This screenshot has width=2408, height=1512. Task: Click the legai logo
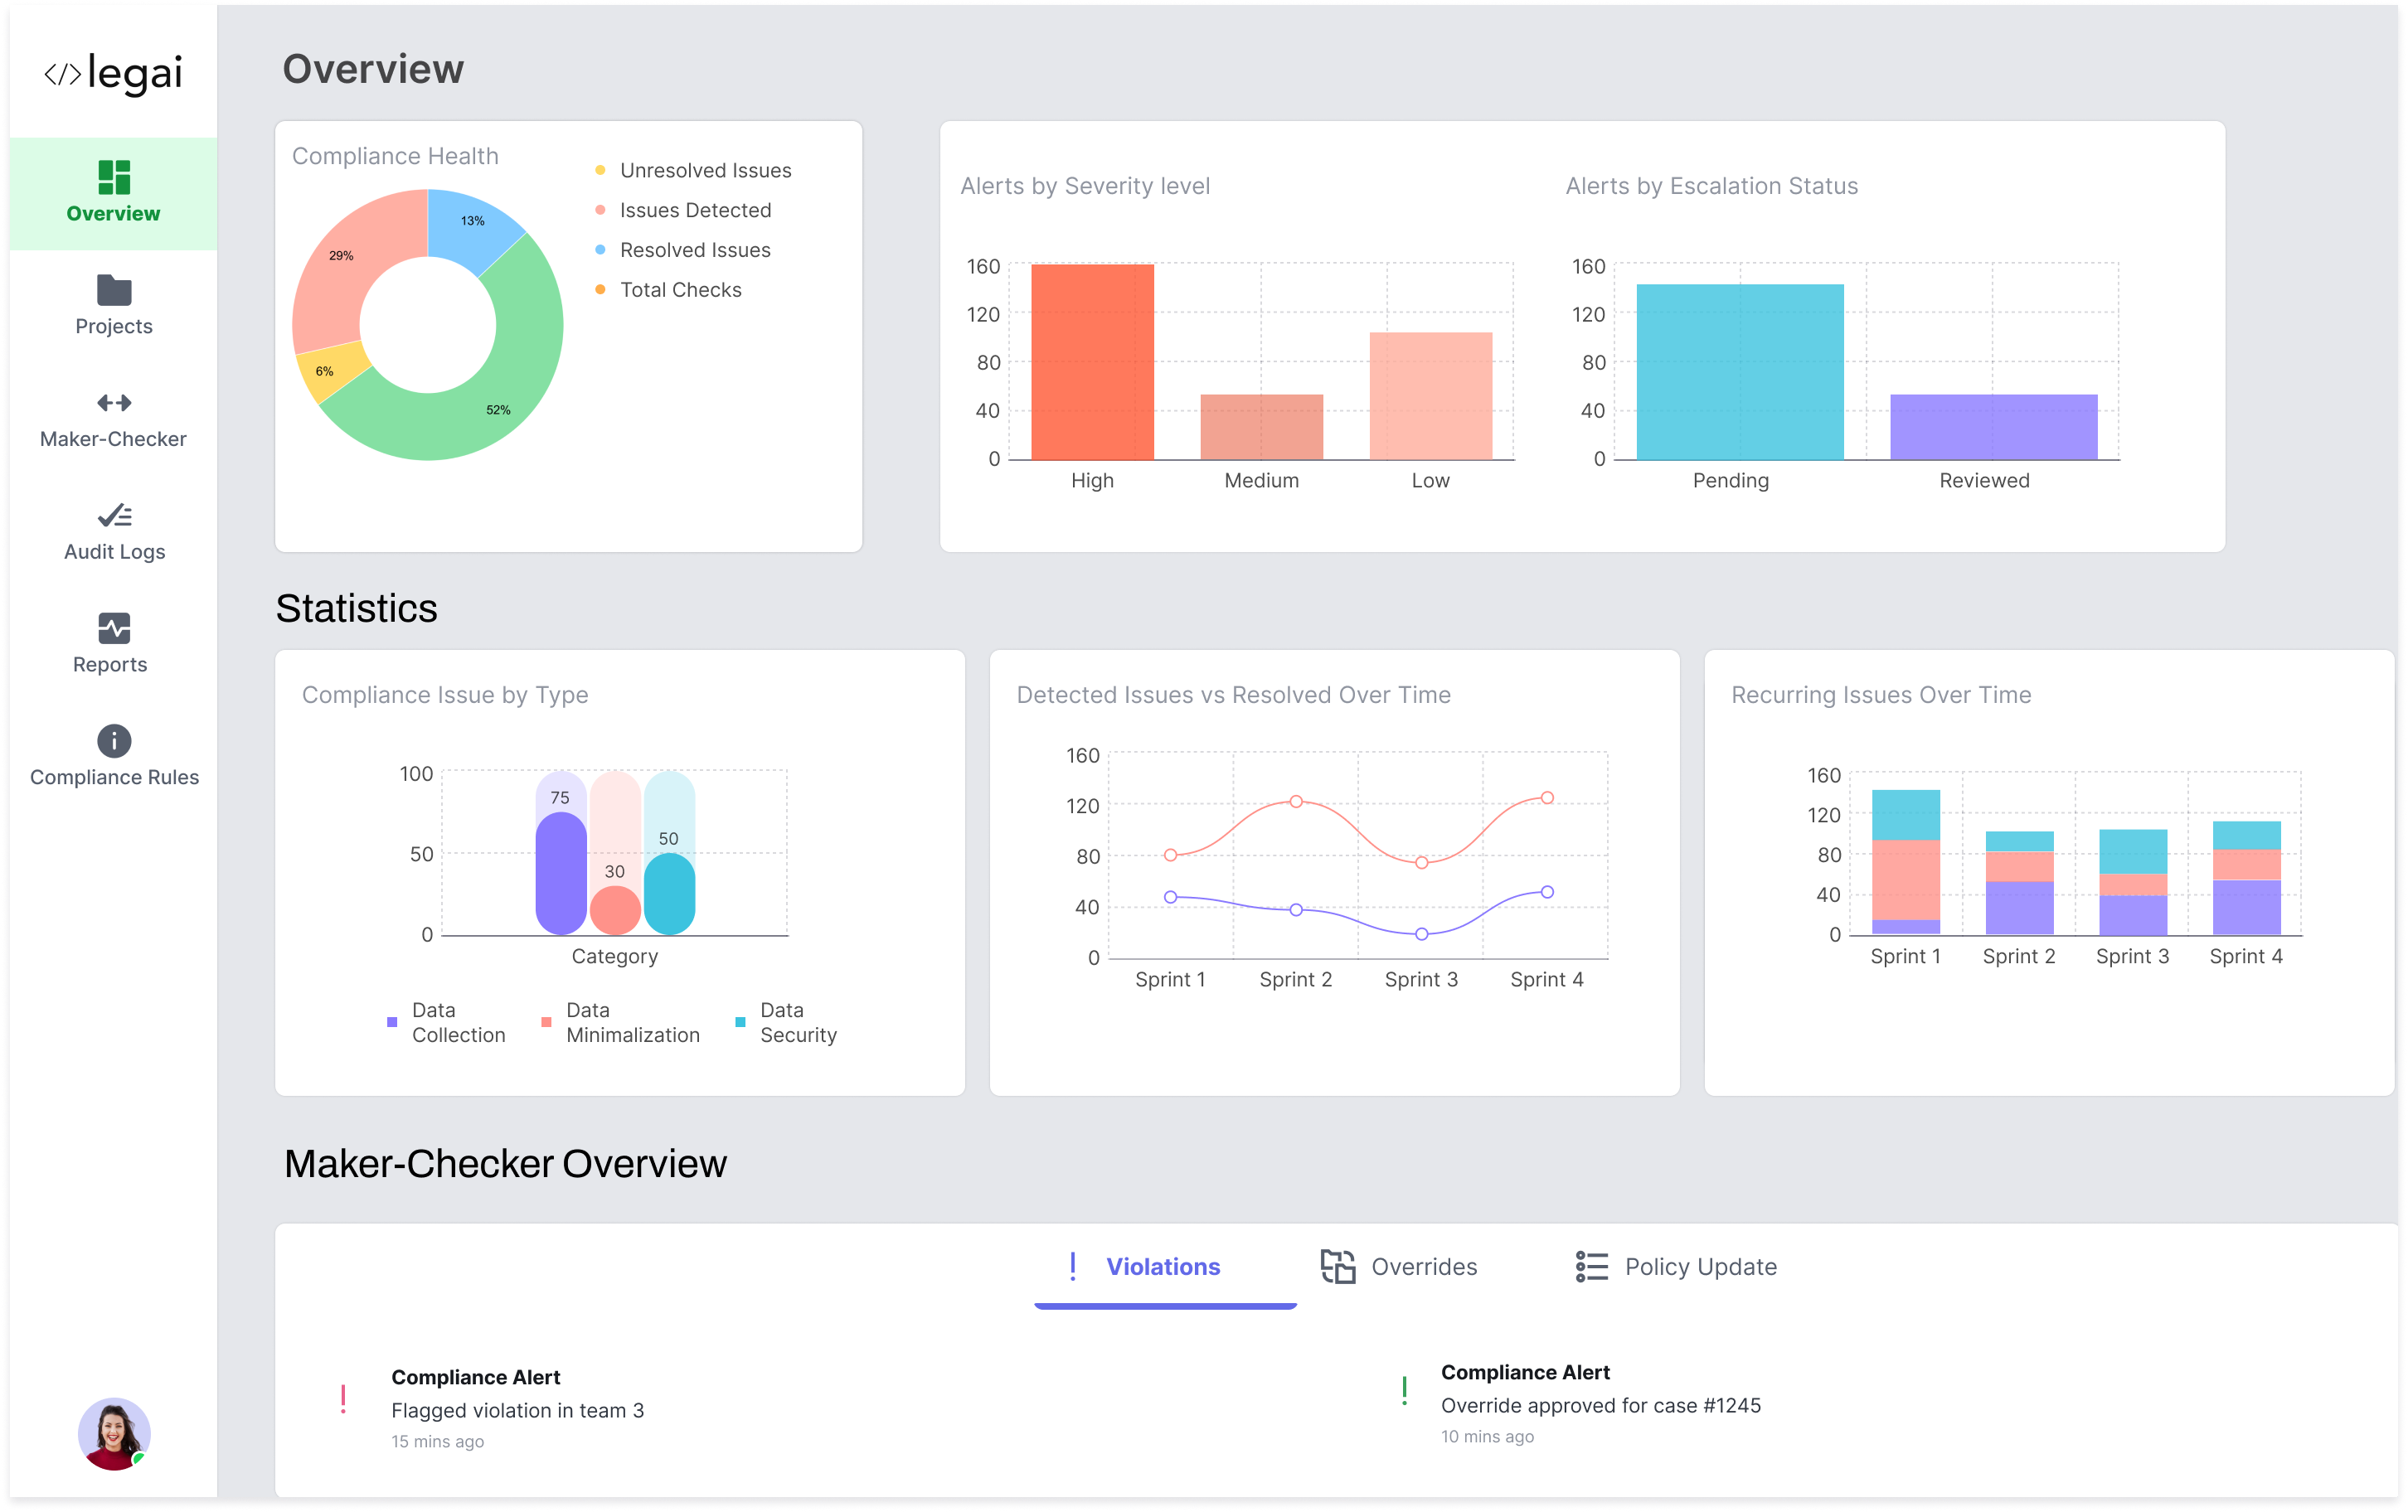click(113, 73)
